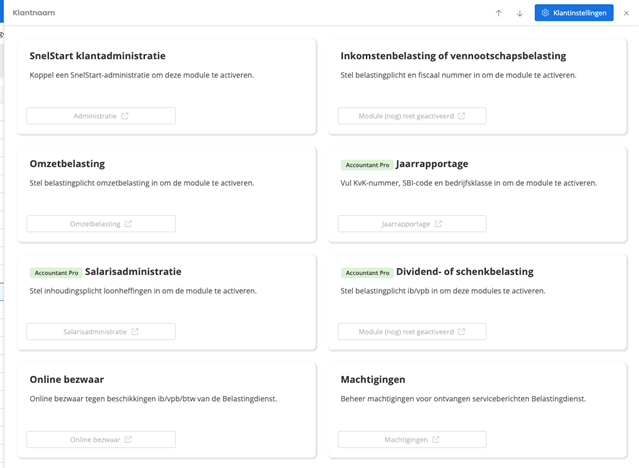
Task: Click the up arrow navigation icon
Action: pyautogui.click(x=499, y=13)
